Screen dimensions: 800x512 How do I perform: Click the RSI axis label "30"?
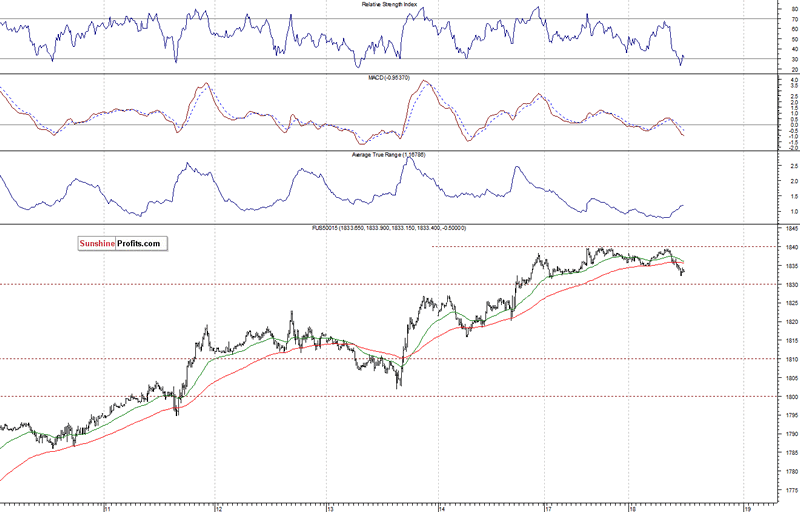pyautogui.click(x=795, y=59)
